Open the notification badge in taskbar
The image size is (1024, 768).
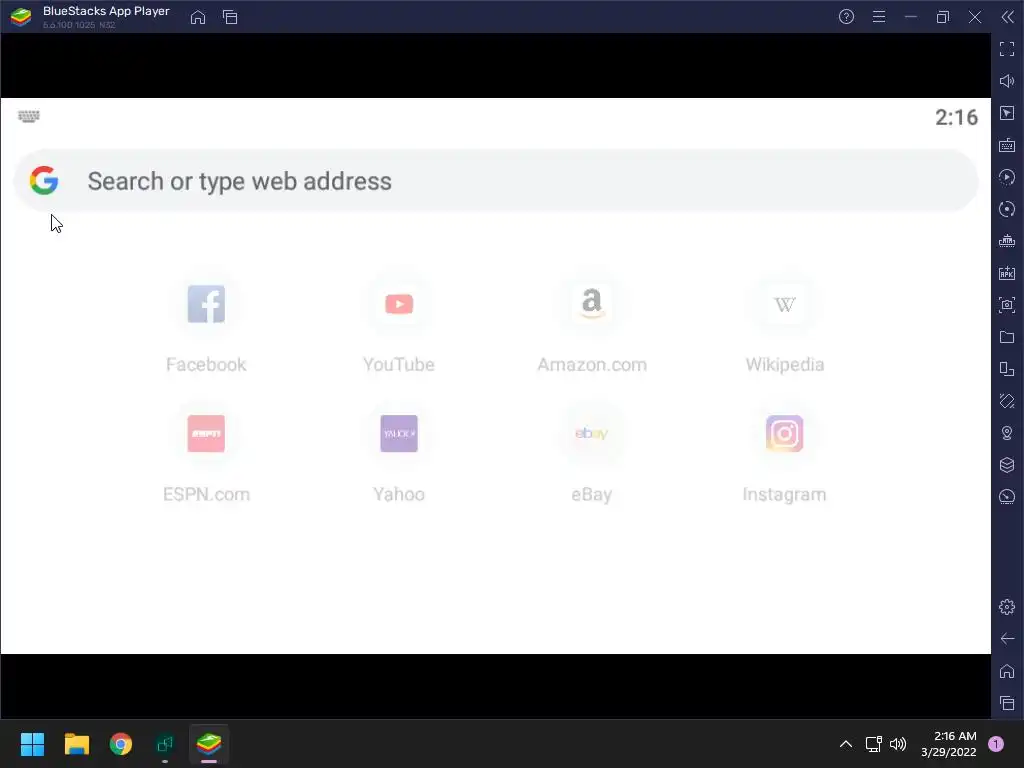(996, 744)
